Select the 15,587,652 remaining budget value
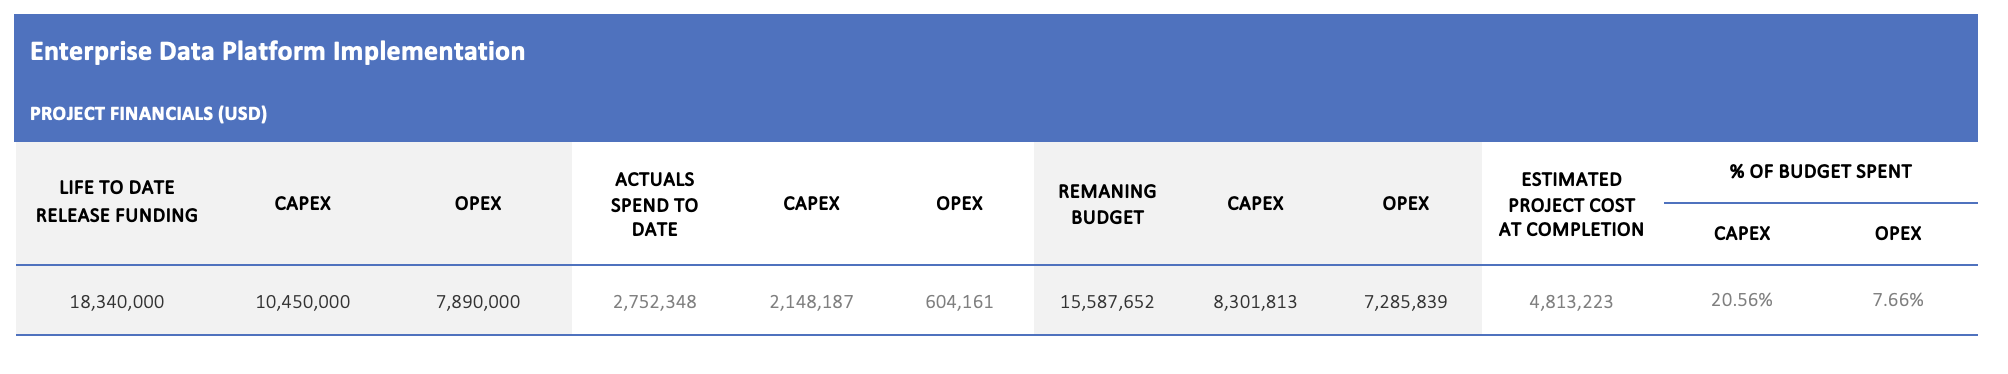 [1107, 301]
